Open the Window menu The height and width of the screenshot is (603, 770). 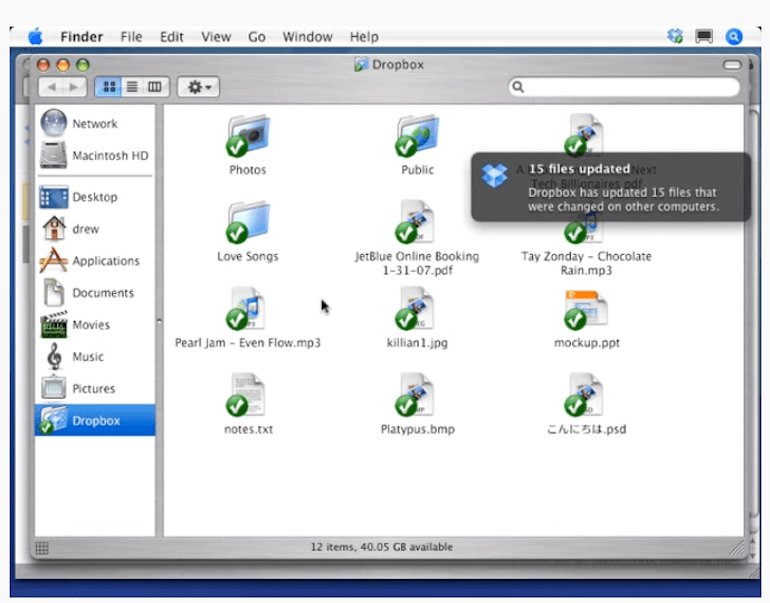click(307, 37)
